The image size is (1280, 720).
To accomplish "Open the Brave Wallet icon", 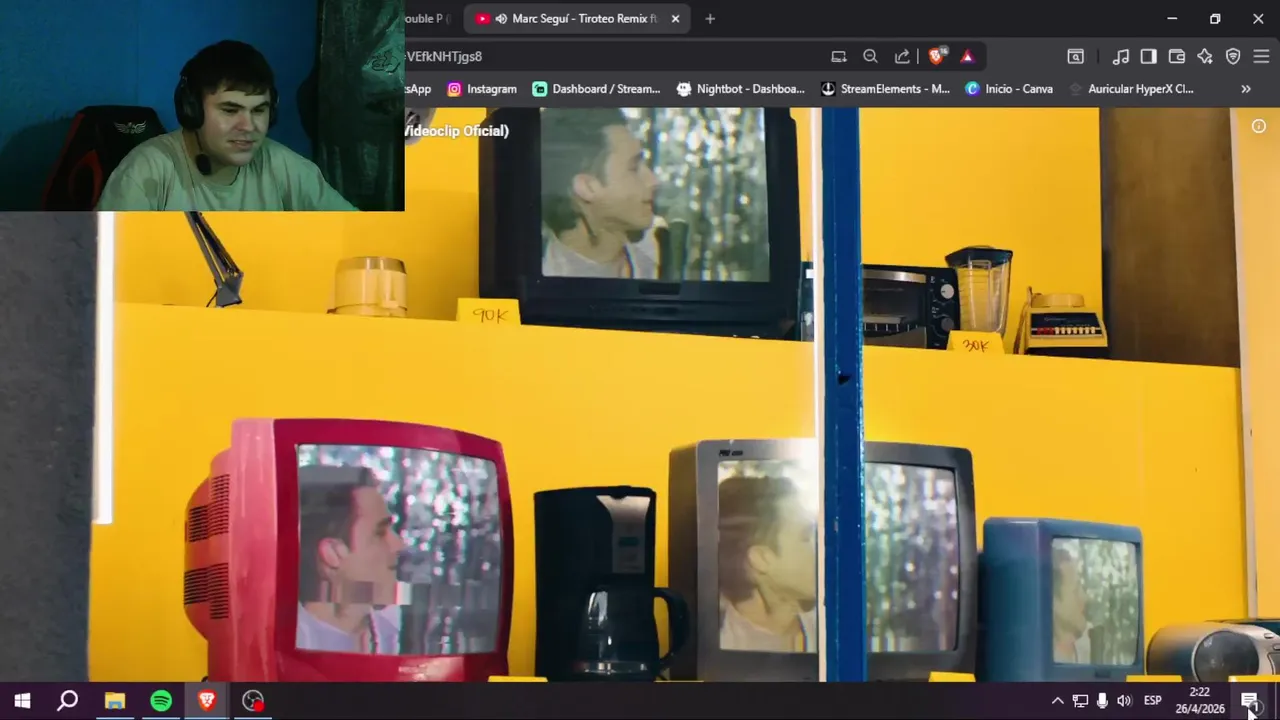I will point(1177,57).
